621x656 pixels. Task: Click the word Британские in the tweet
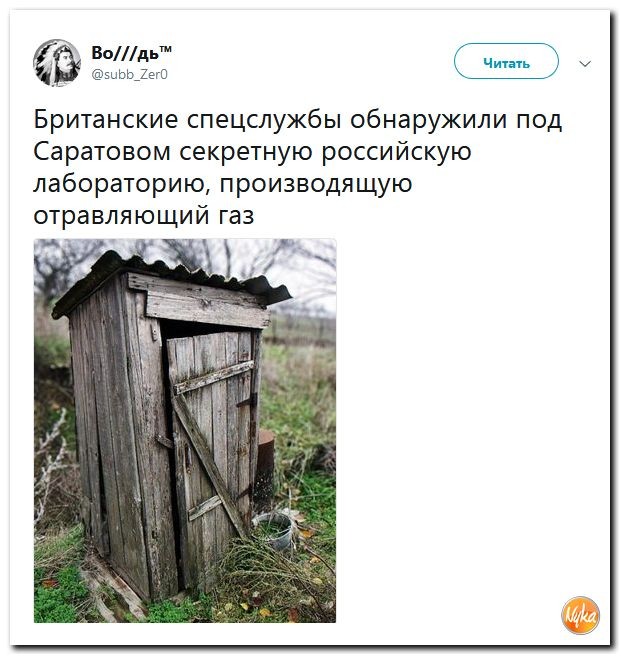pyautogui.click(x=106, y=120)
